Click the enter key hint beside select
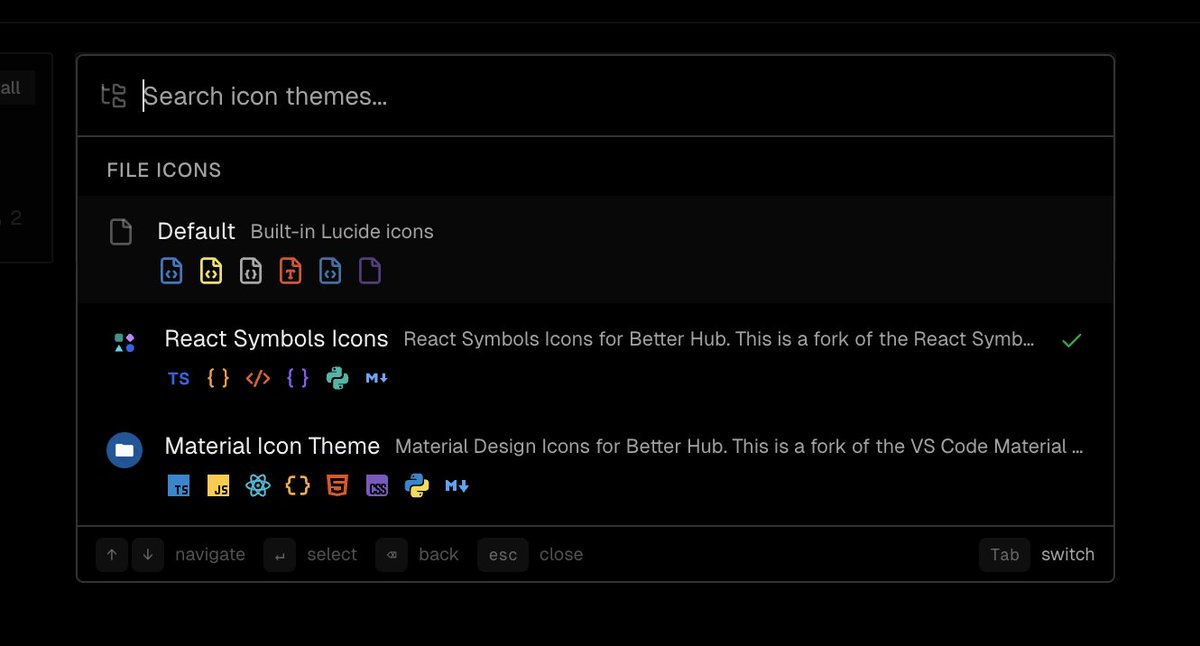 [280, 555]
